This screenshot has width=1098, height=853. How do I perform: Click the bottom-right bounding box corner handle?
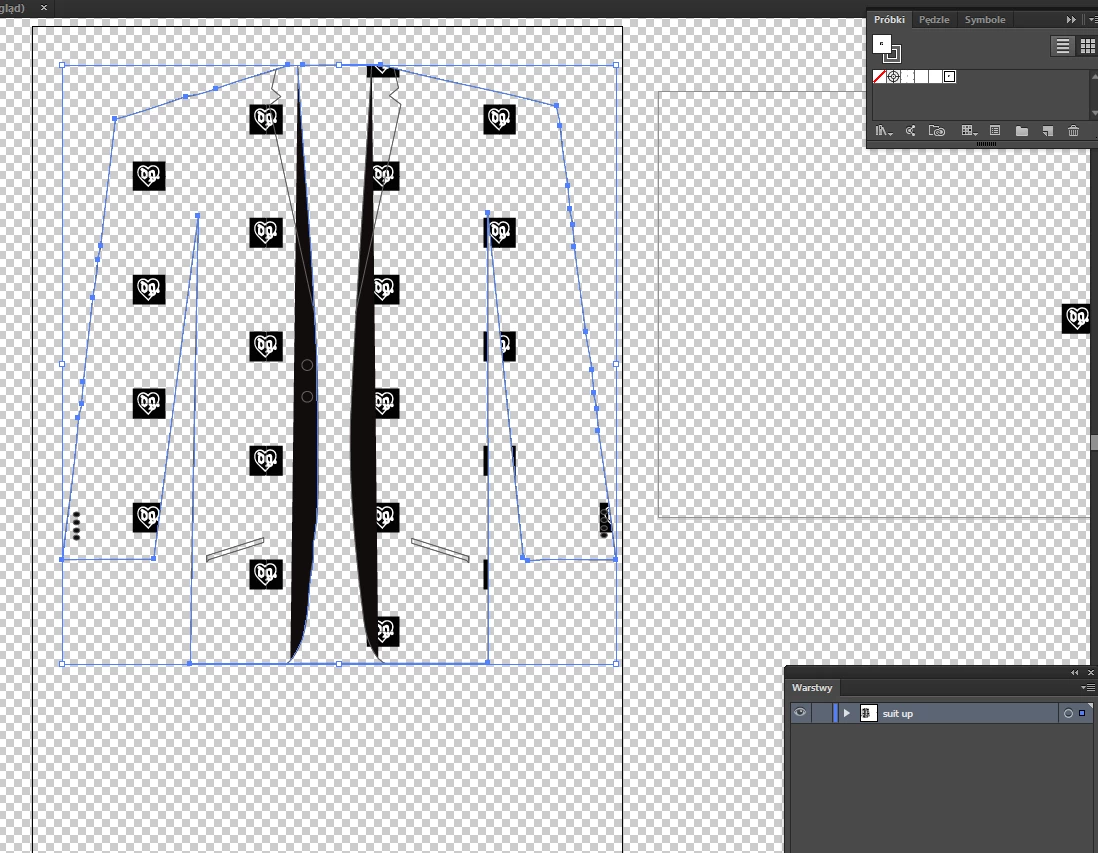pos(616,664)
